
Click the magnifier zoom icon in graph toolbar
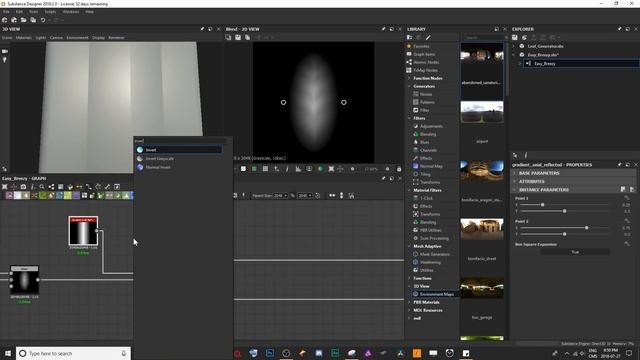(42, 187)
